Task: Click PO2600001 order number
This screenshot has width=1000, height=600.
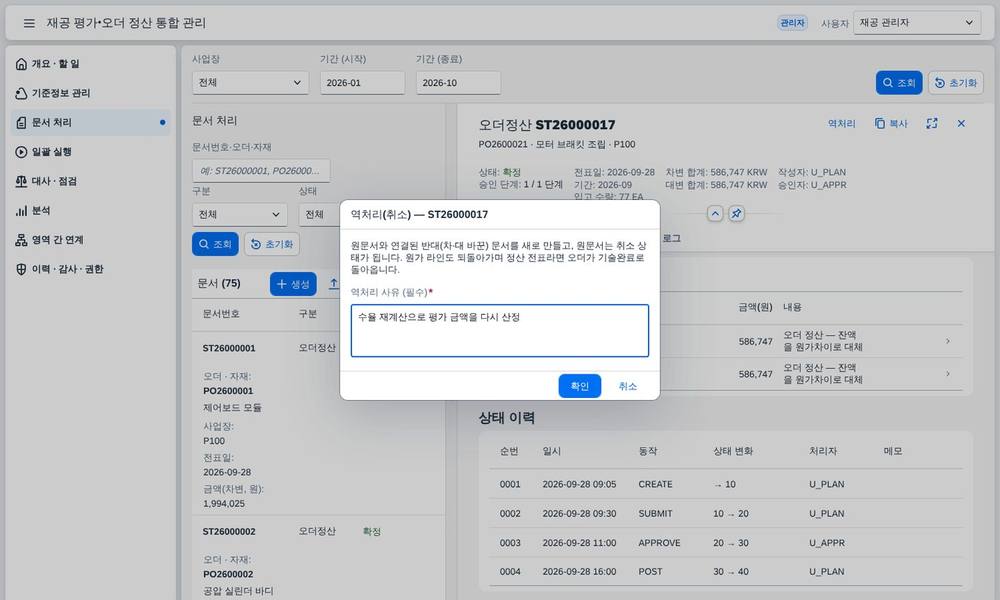Action: [x=228, y=391]
